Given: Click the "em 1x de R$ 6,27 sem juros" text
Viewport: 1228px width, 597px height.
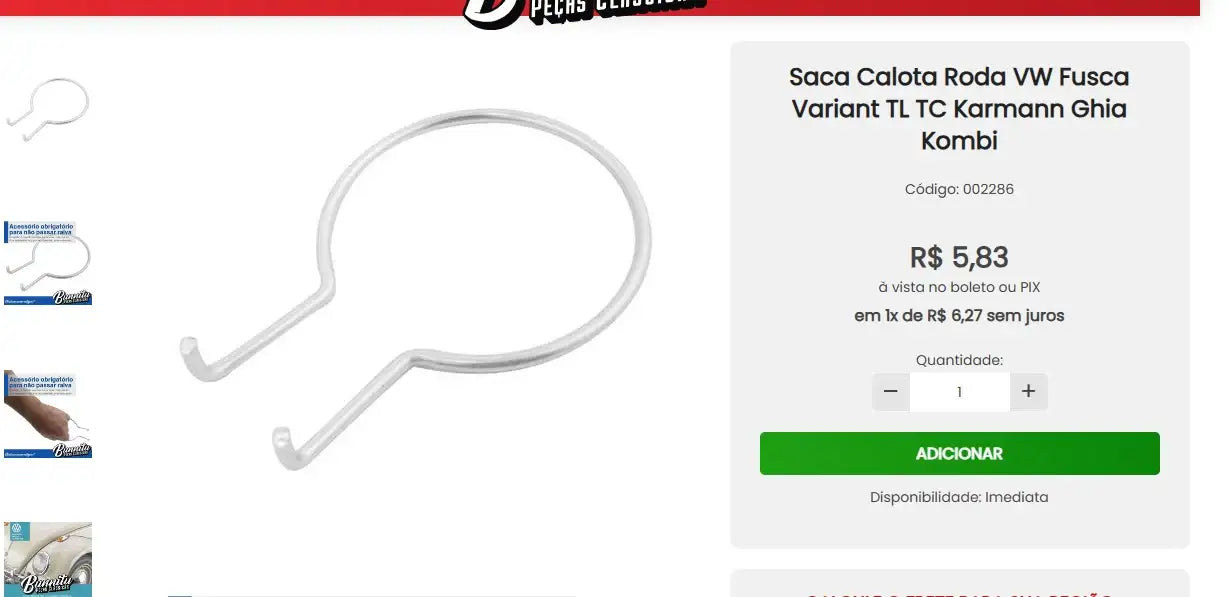Looking at the screenshot, I should click(959, 316).
